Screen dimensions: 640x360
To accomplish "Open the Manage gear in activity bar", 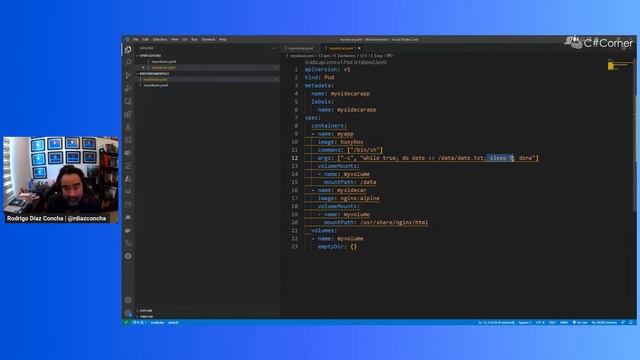I will coord(128,313).
